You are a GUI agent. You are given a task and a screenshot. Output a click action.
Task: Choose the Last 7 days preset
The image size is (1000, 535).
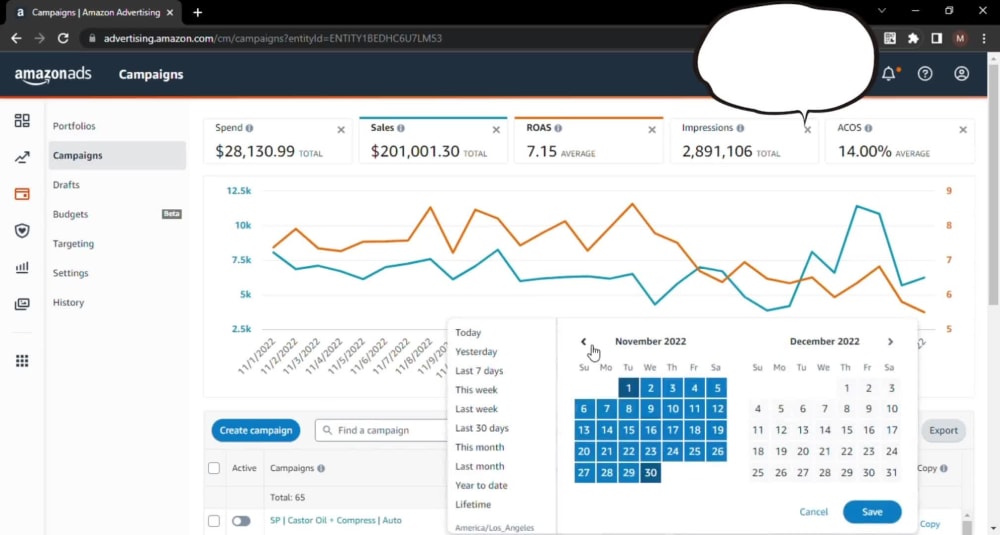click(x=479, y=371)
